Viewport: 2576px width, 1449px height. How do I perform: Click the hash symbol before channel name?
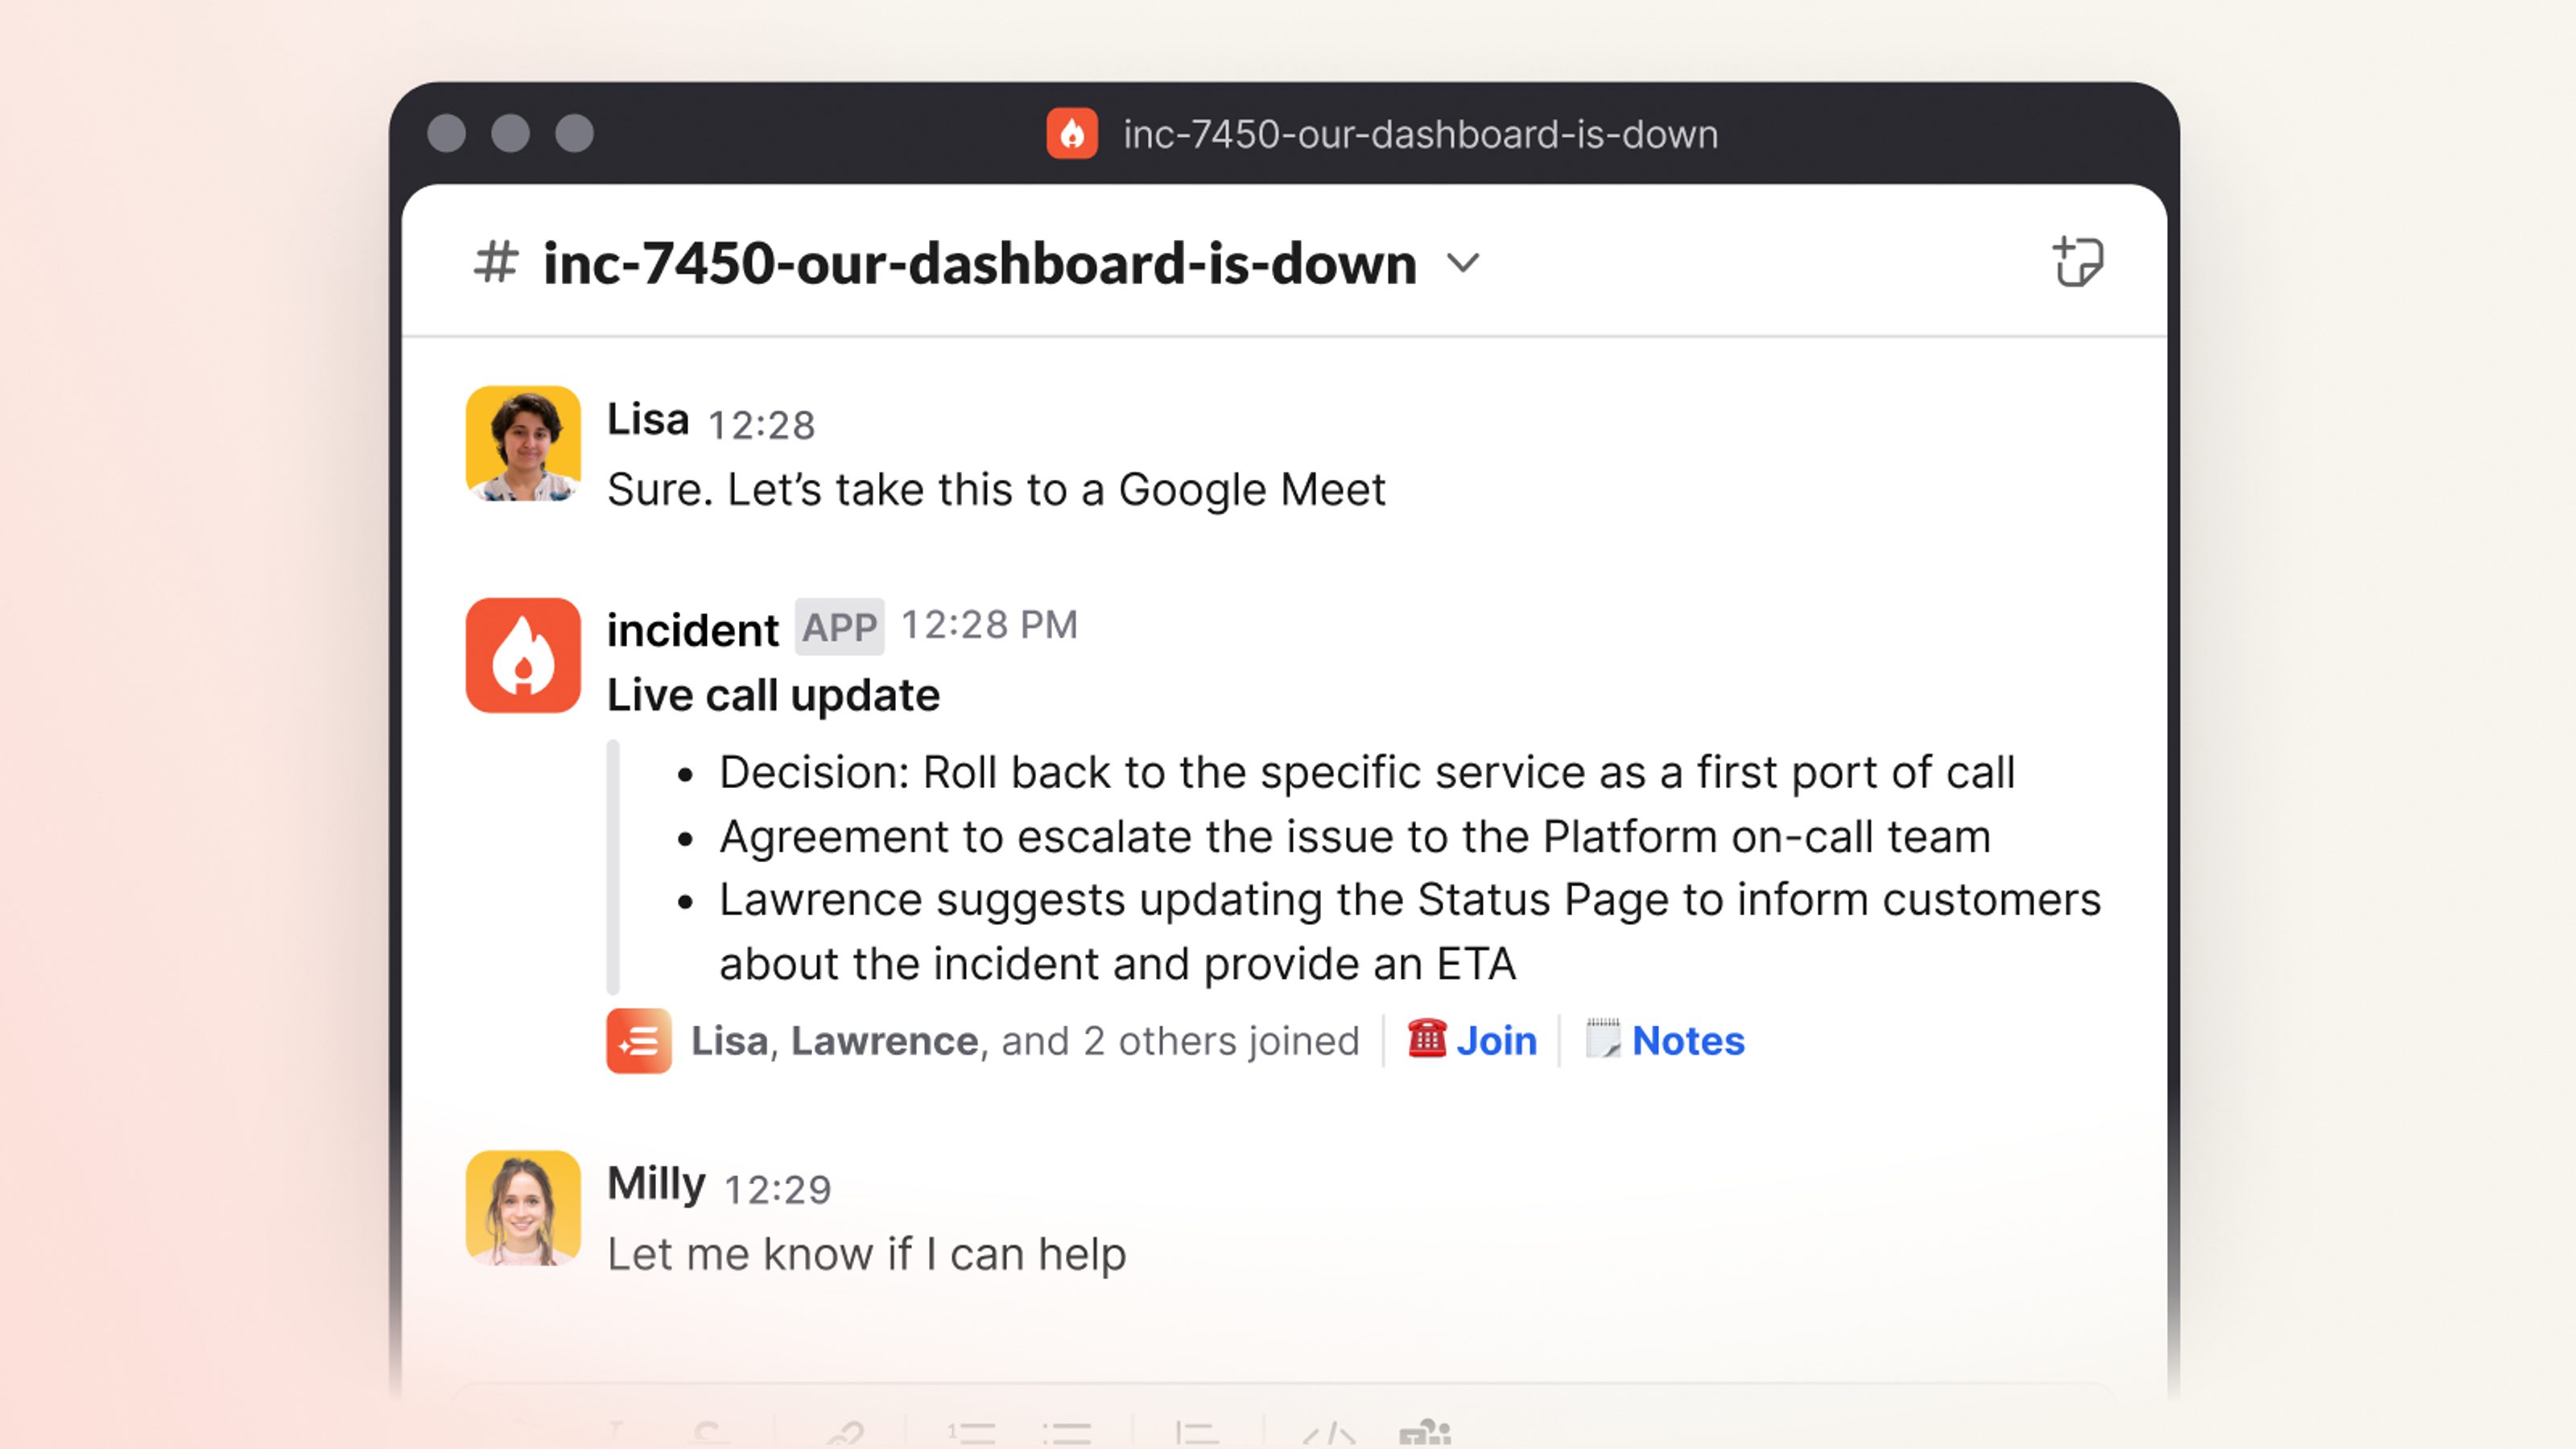point(496,263)
